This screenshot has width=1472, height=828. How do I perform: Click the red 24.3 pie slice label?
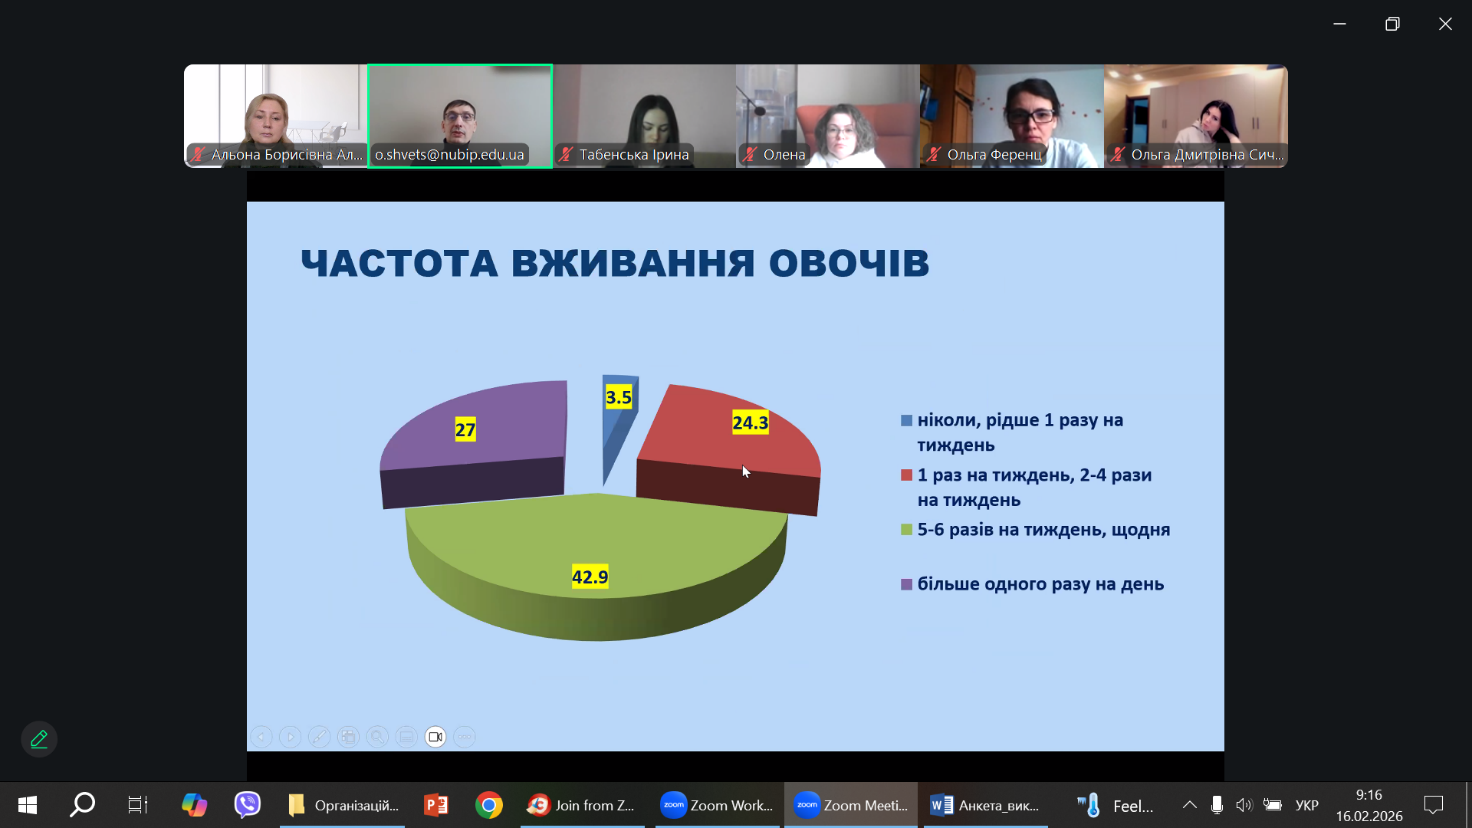coord(750,423)
